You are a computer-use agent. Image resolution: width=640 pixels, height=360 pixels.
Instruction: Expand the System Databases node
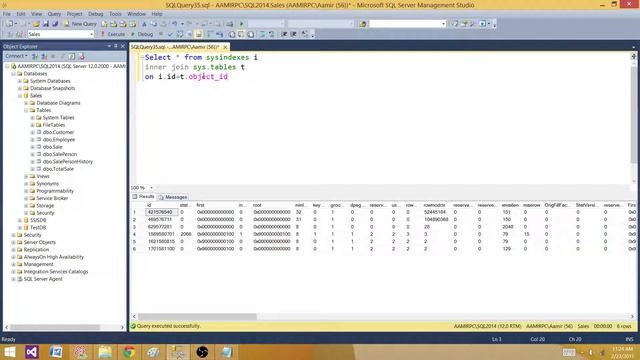[20, 81]
